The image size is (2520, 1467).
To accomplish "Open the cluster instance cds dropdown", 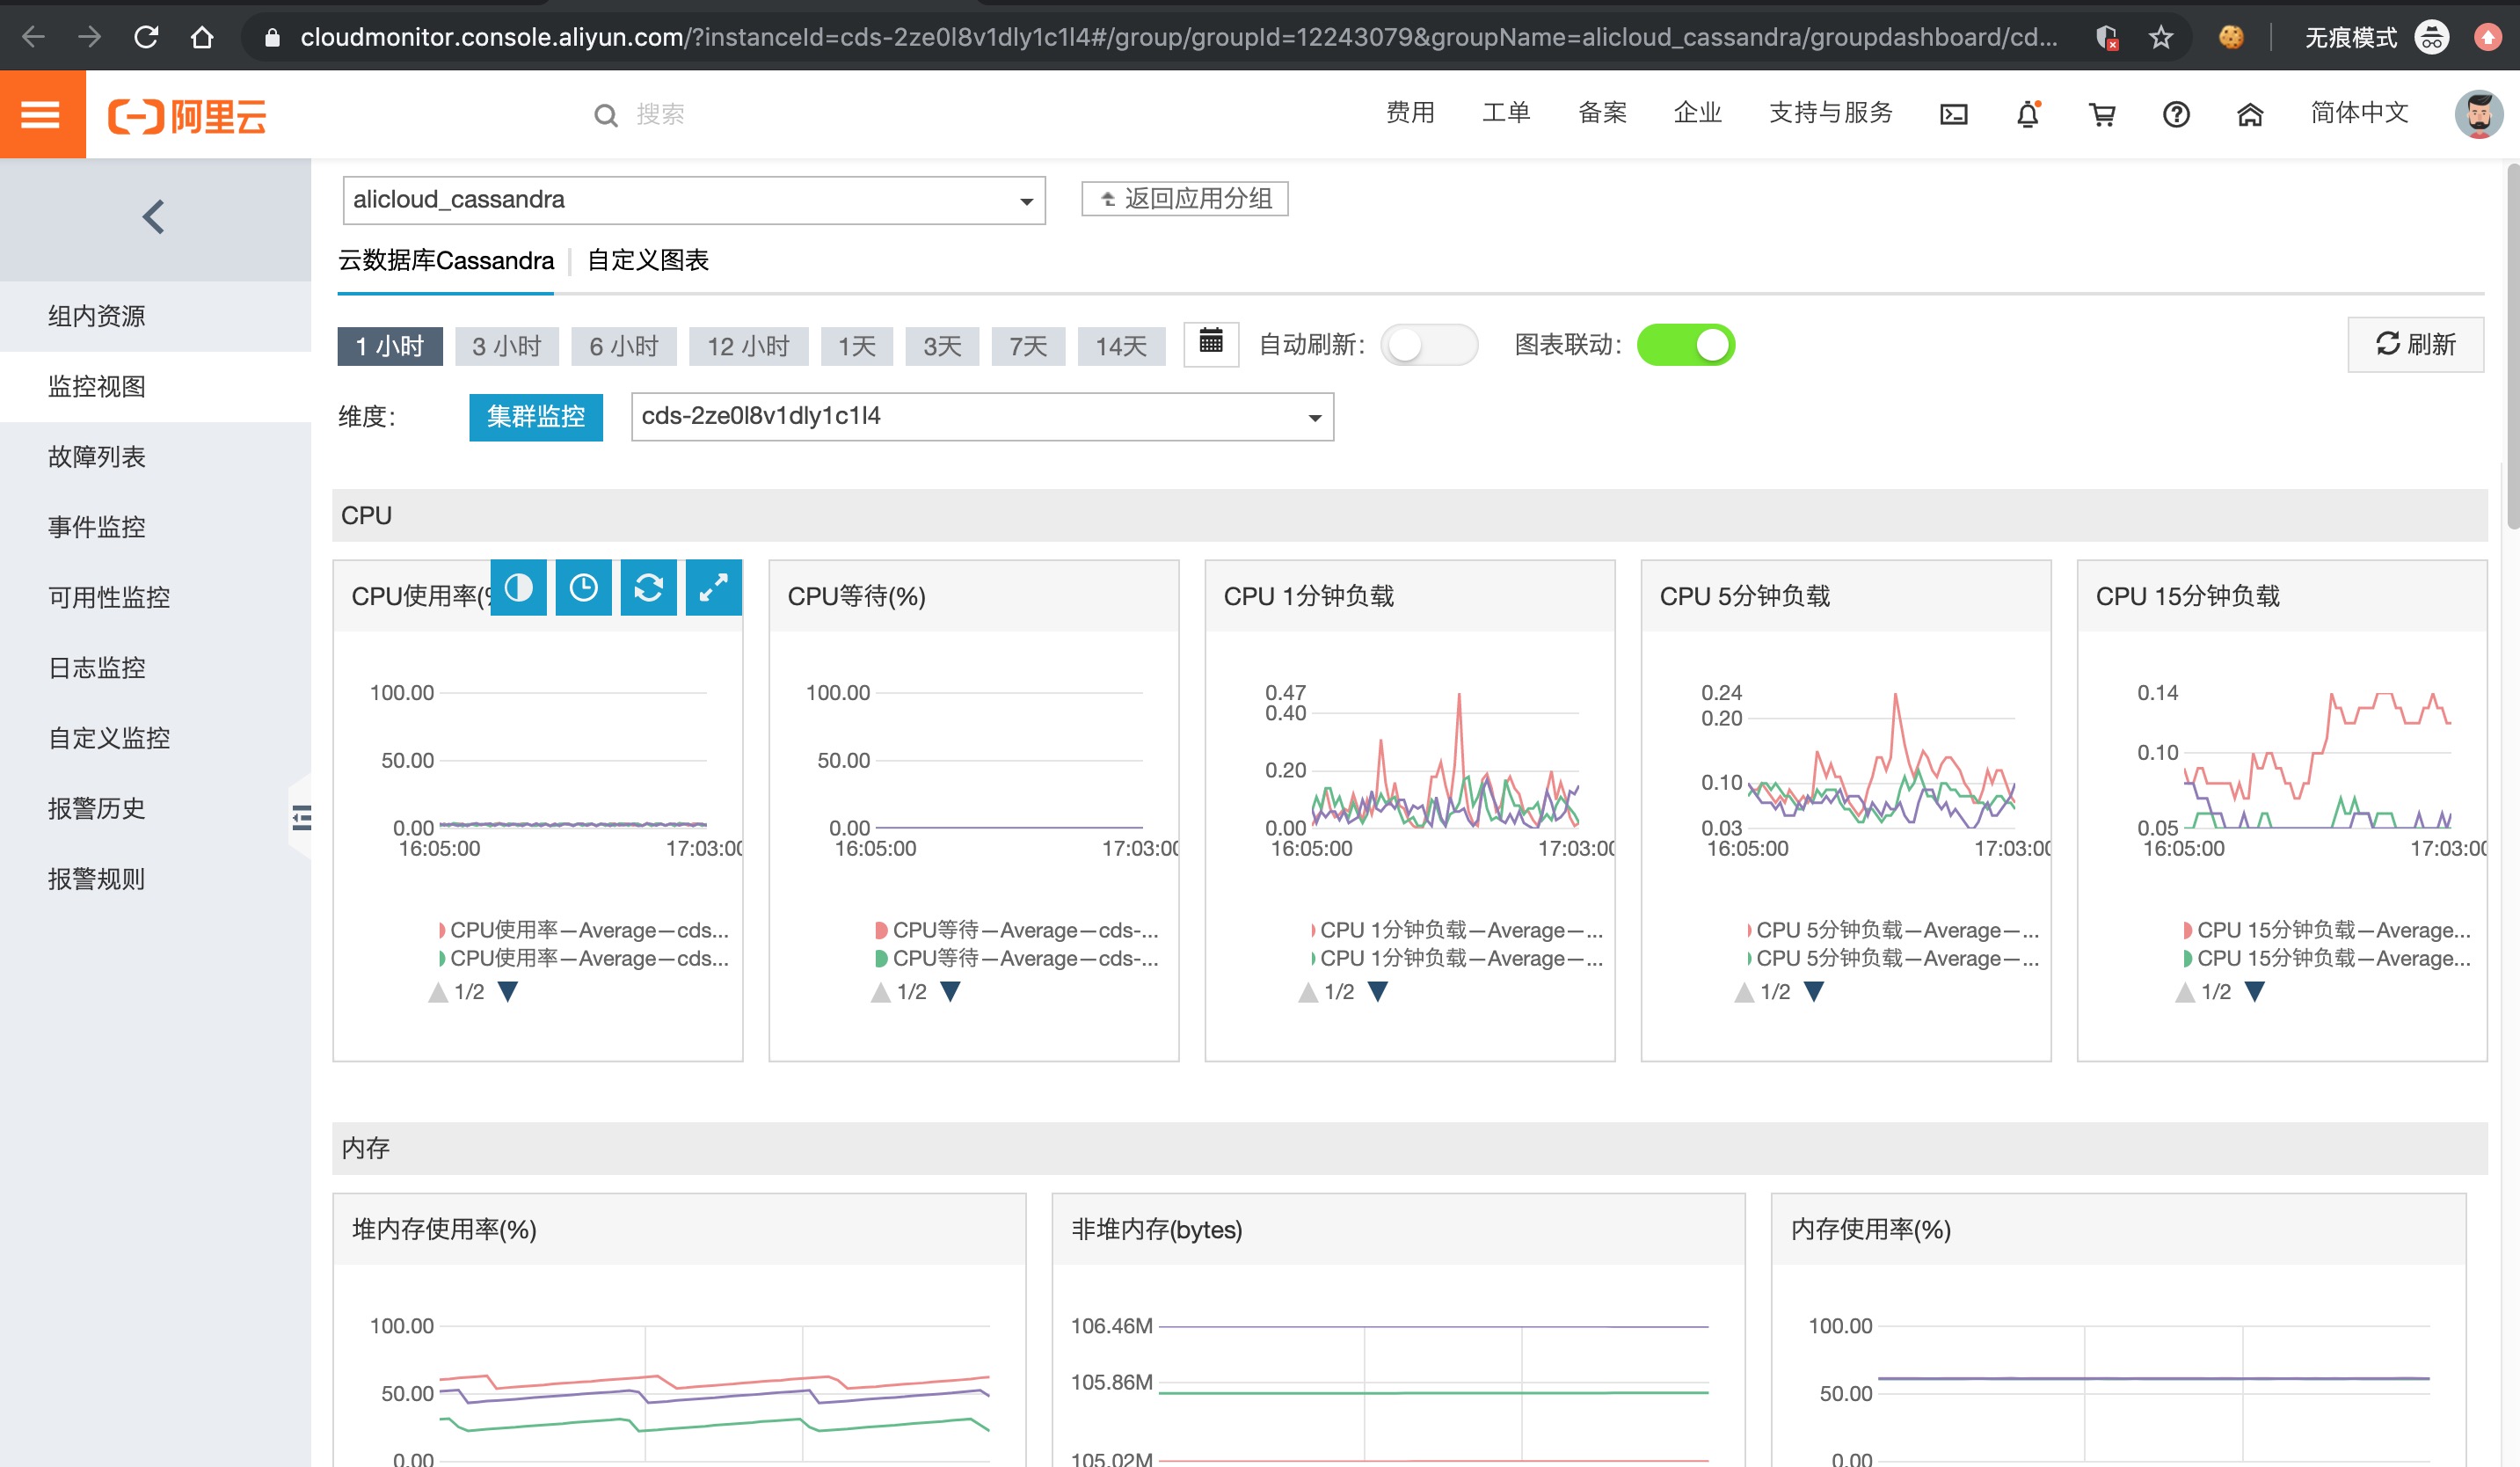I will coord(982,416).
